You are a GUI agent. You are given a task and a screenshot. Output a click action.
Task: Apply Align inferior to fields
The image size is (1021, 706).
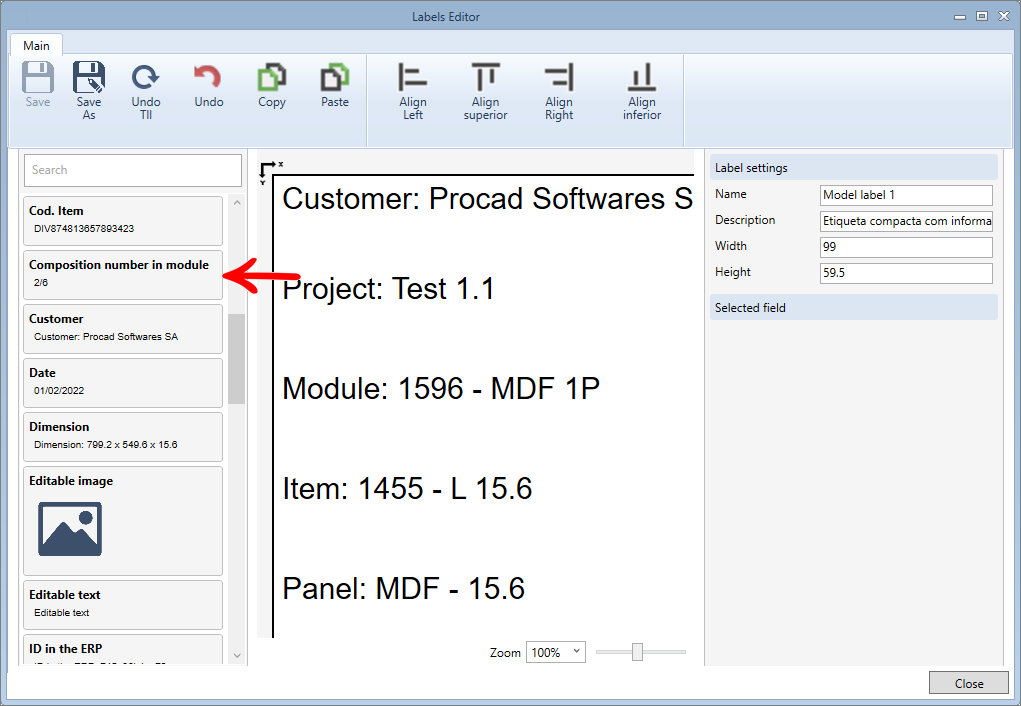[x=641, y=91]
